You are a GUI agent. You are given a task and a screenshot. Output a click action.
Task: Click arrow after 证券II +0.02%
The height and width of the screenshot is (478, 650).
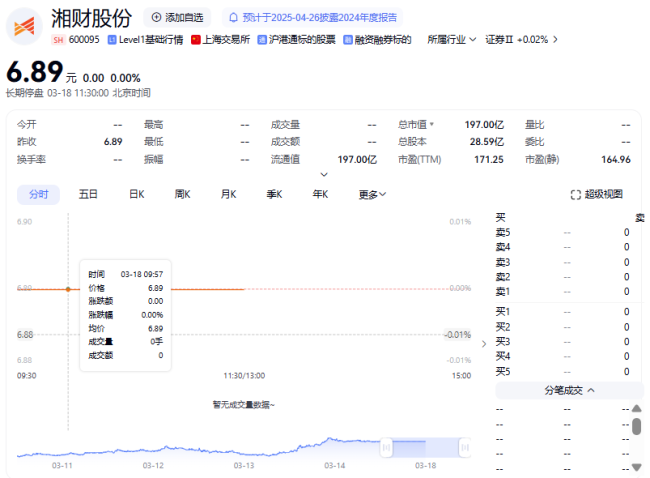pos(555,40)
